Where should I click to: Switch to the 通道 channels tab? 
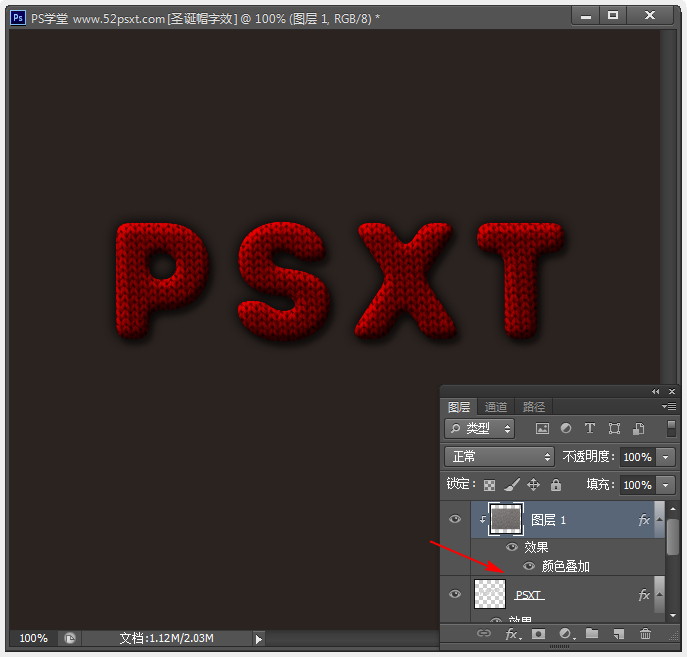[x=496, y=407]
